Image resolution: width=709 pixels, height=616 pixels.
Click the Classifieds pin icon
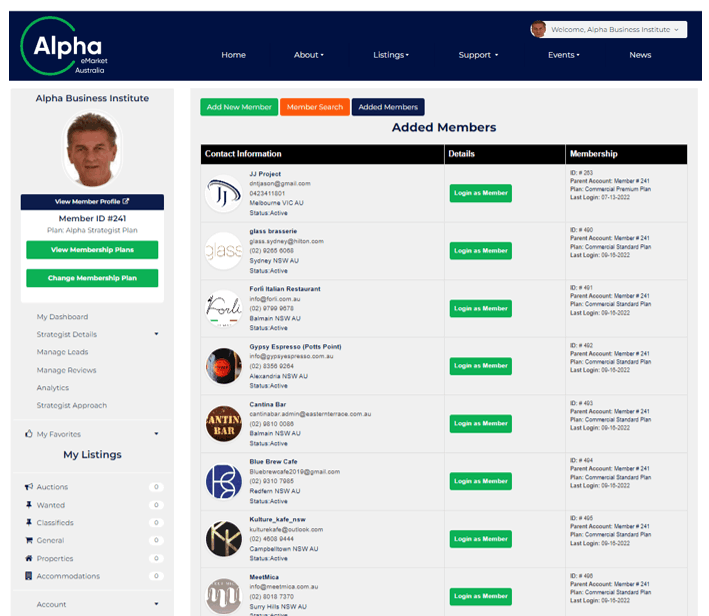(28, 523)
